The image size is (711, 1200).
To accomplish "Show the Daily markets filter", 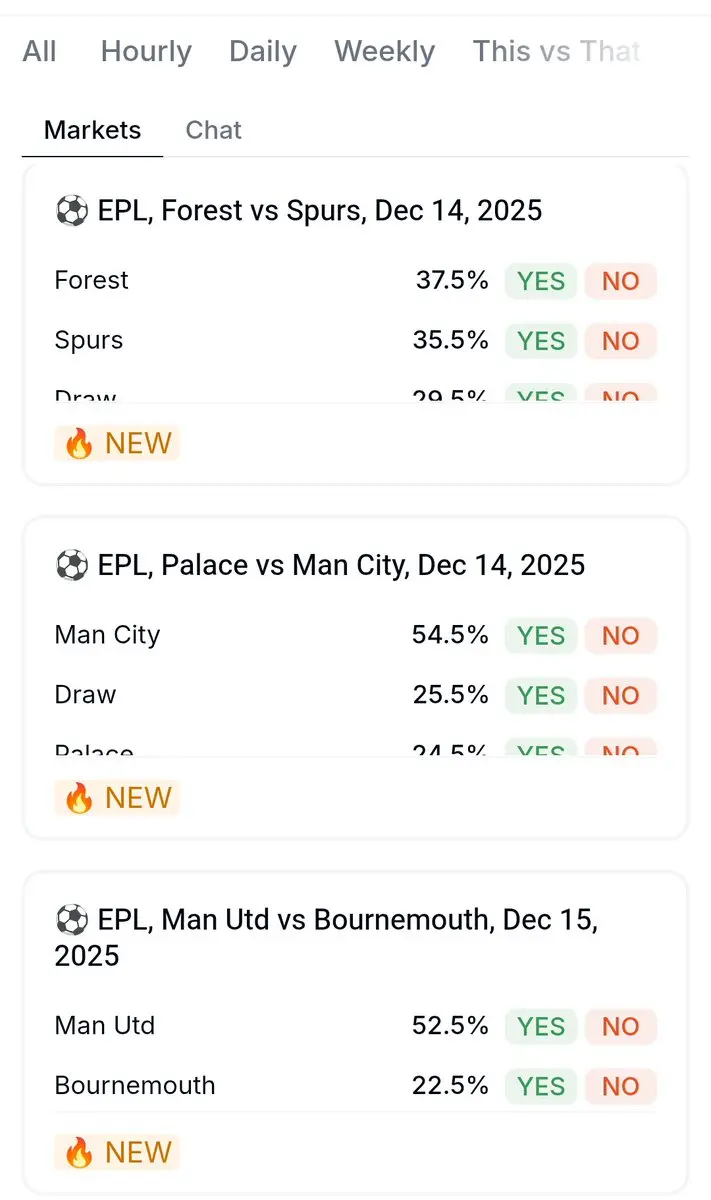I will point(262,52).
